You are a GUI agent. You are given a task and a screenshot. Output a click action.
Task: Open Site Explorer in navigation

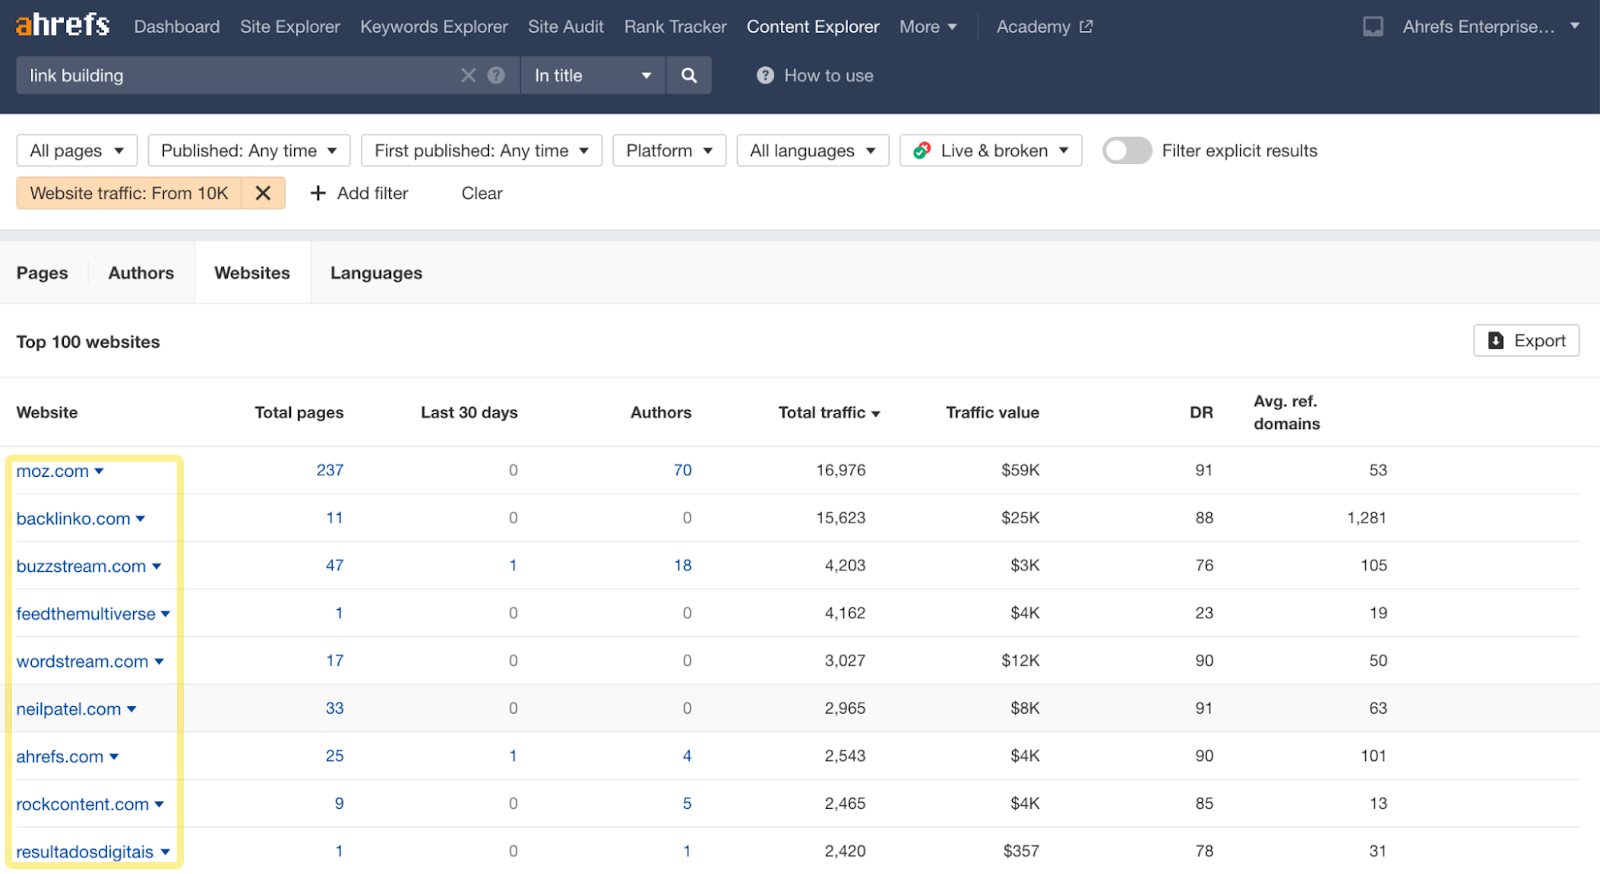tap(290, 27)
